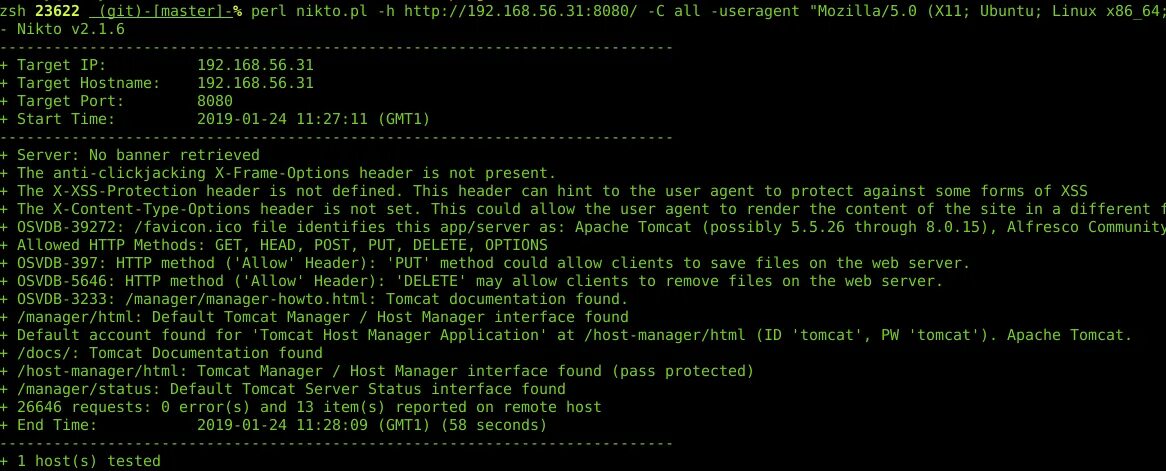
Task: Click the /favicon.ico path text
Action: tap(176, 227)
